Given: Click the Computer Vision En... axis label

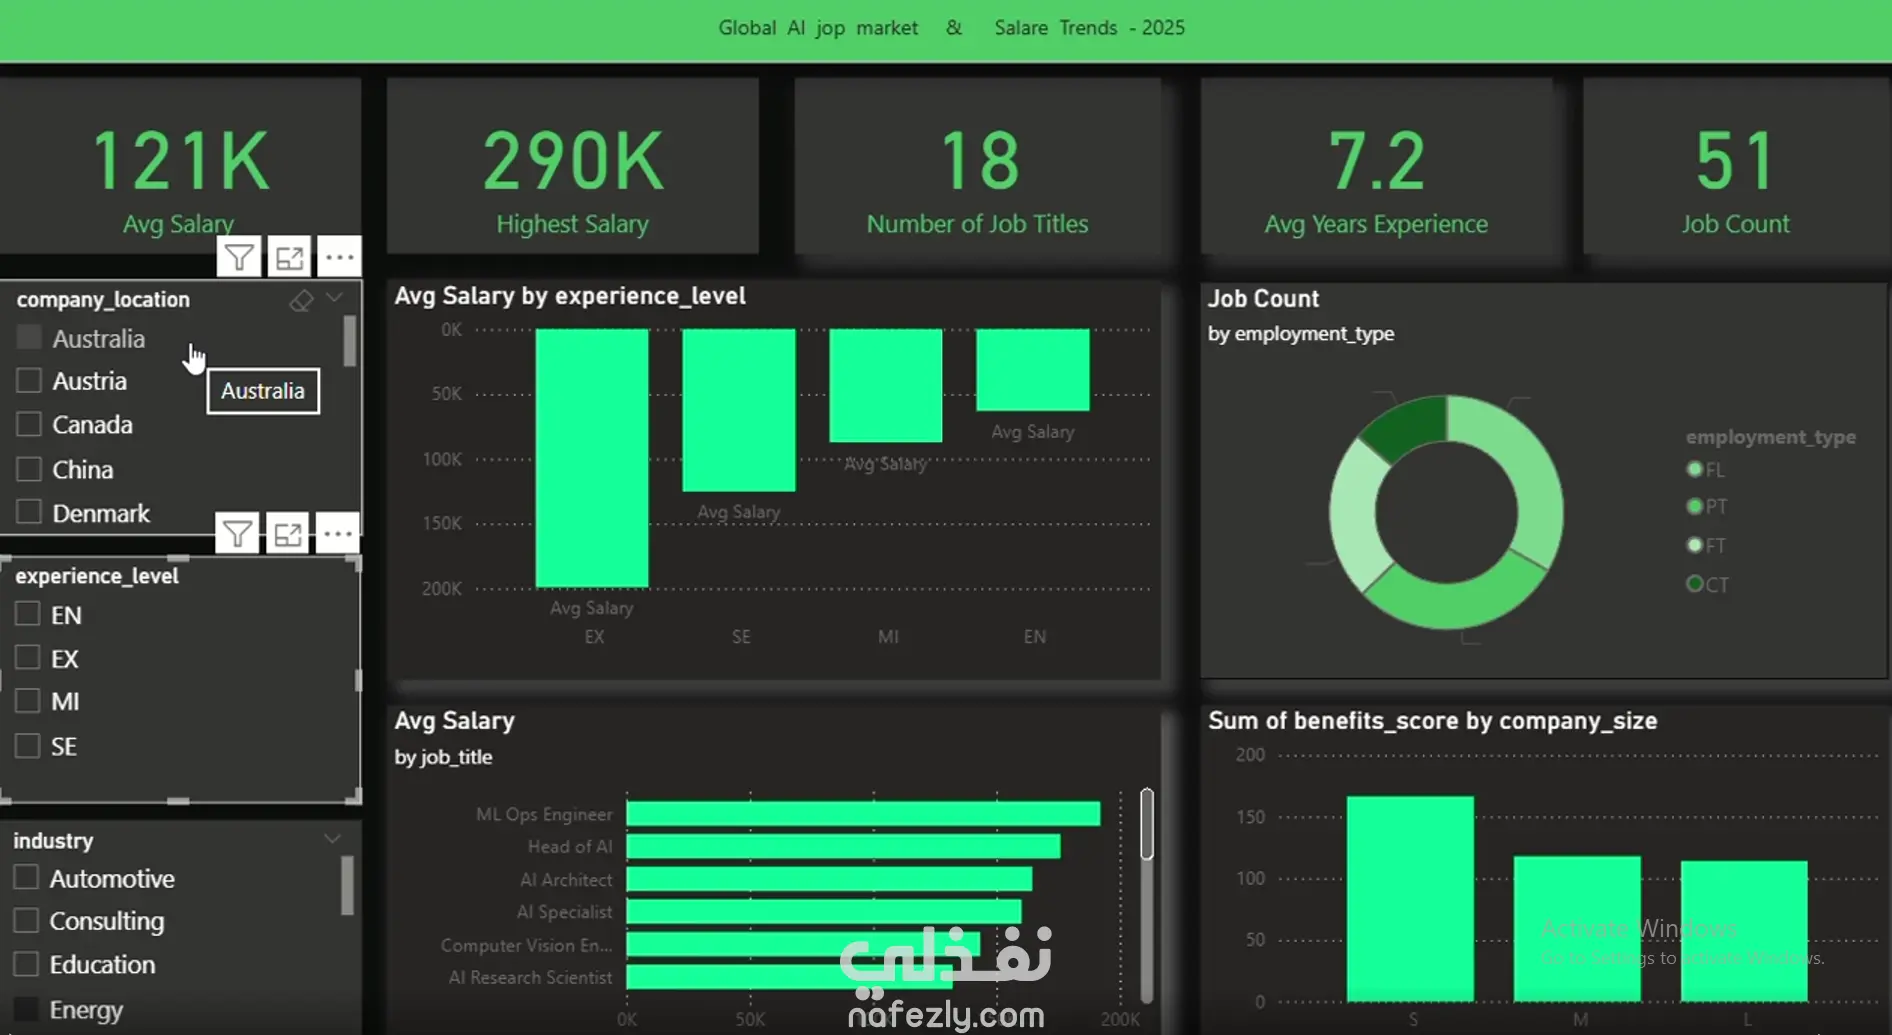Looking at the screenshot, I should pyautogui.click(x=526, y=945).
